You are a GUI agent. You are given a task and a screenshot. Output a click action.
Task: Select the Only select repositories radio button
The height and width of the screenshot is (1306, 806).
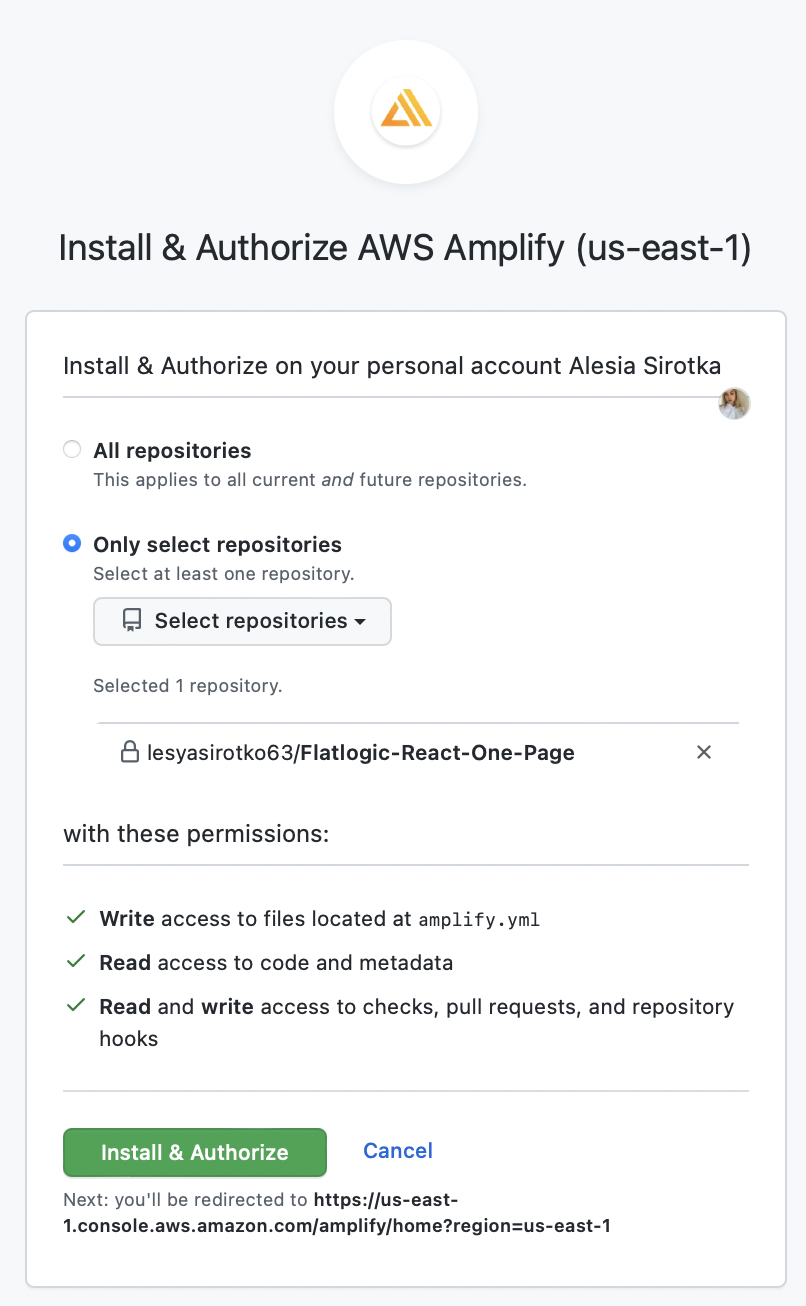pyautogui.click(x=72, y=544)
